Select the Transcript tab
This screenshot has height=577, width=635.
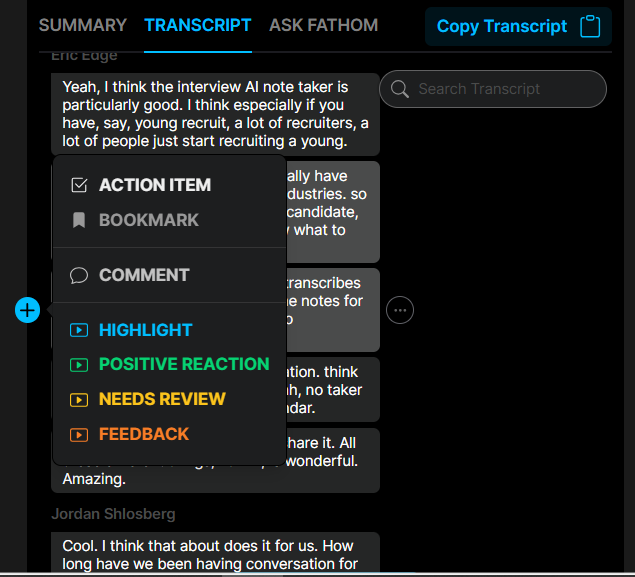[x=197, y=25]
